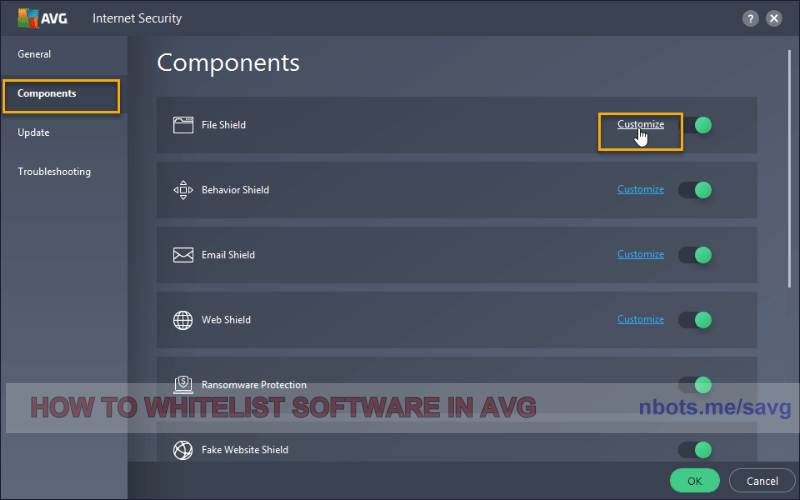Click the Cancel button
The image size is (800, 500).
[762, 481]
